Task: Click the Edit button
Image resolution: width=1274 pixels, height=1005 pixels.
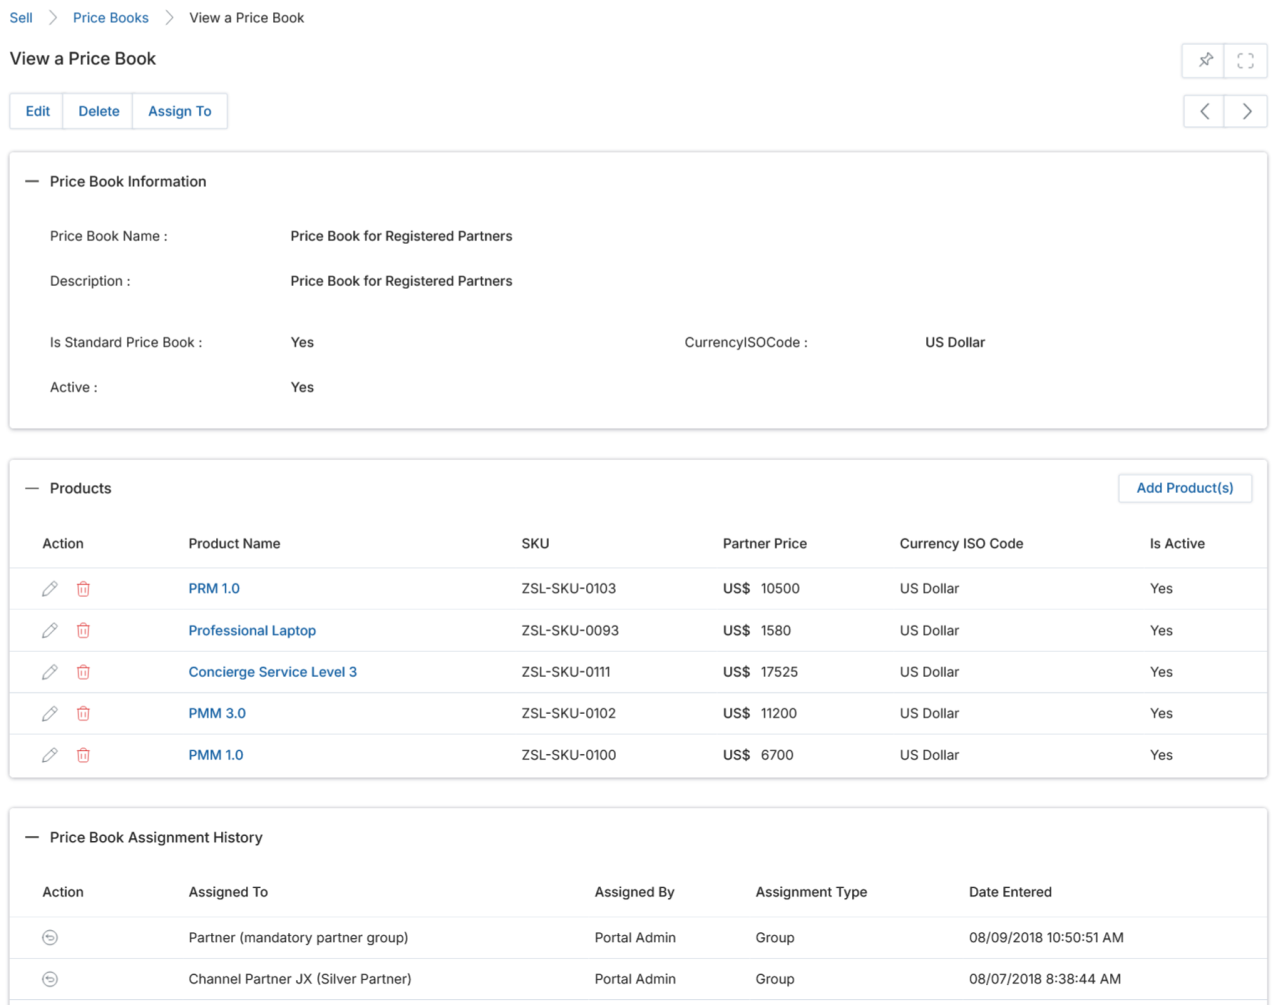Action: pos(37,111)
